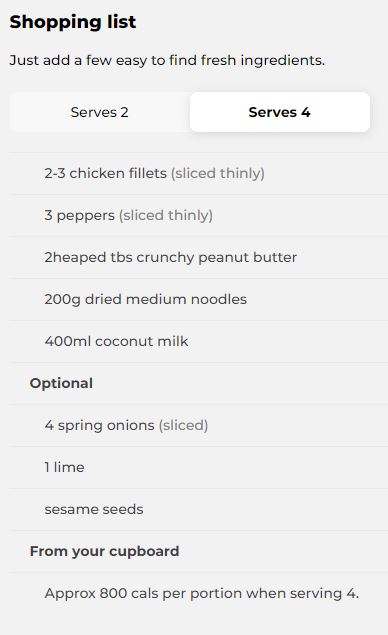Click the sliced thinly note beside peppers

click(166, 215)
